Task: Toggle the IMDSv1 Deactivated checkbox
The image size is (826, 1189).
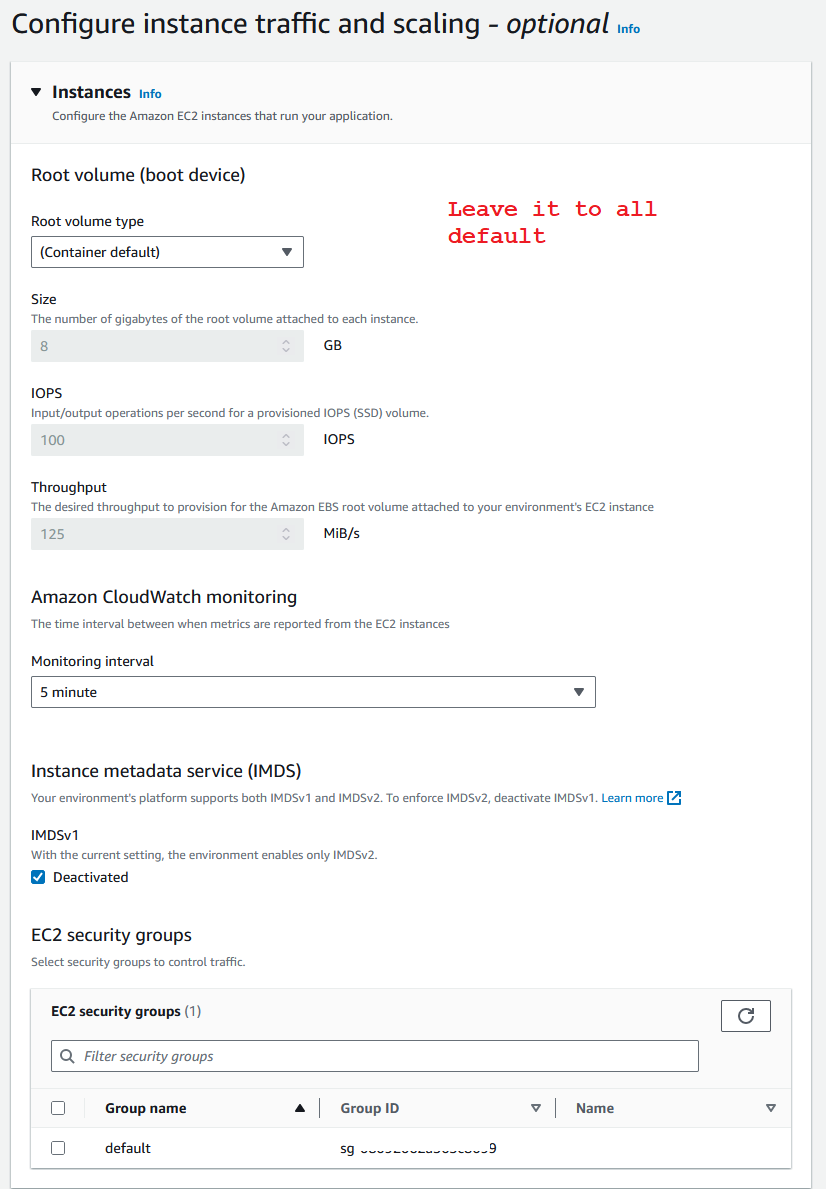Action: (x=38, y=877)
